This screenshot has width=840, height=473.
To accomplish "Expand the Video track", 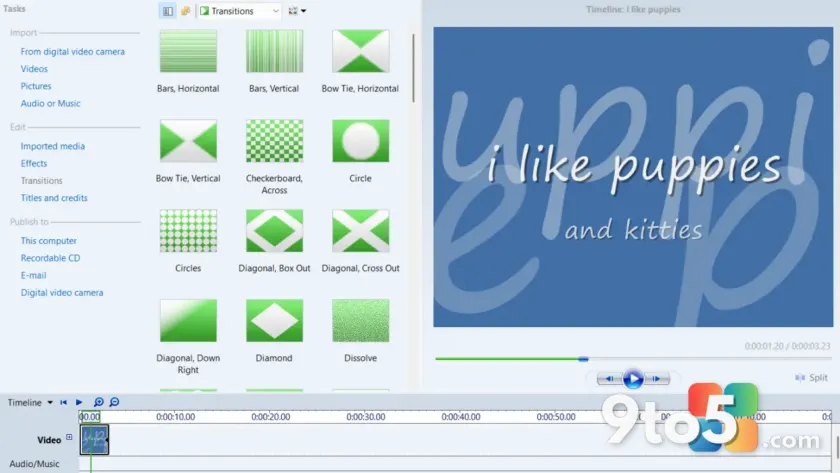I will 69,437.
